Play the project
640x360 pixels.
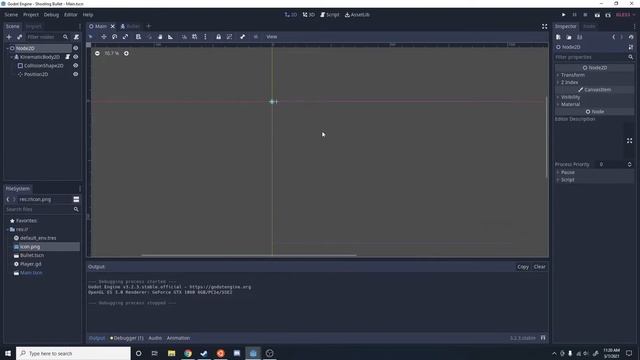pyautogui.click(x=564, y=15)
